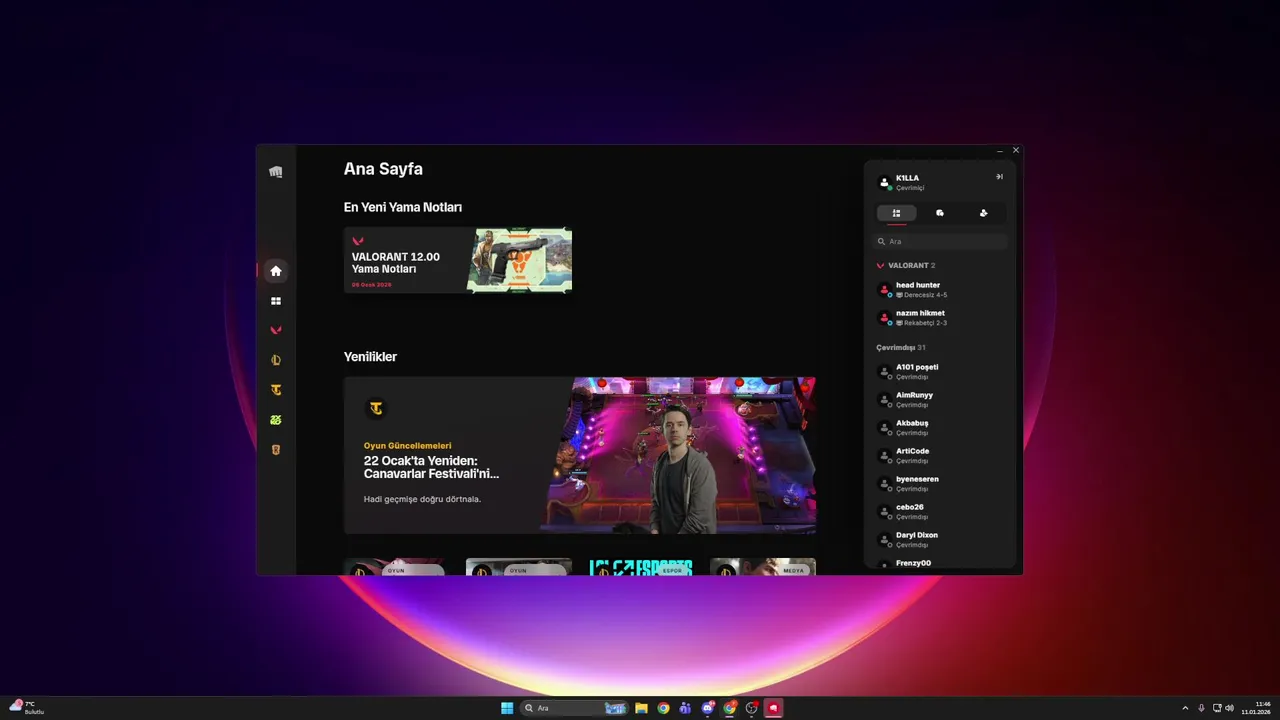1280x720 pixels.
Task: Open the clock and date 11:46
Action: [x=1257, y=708]
